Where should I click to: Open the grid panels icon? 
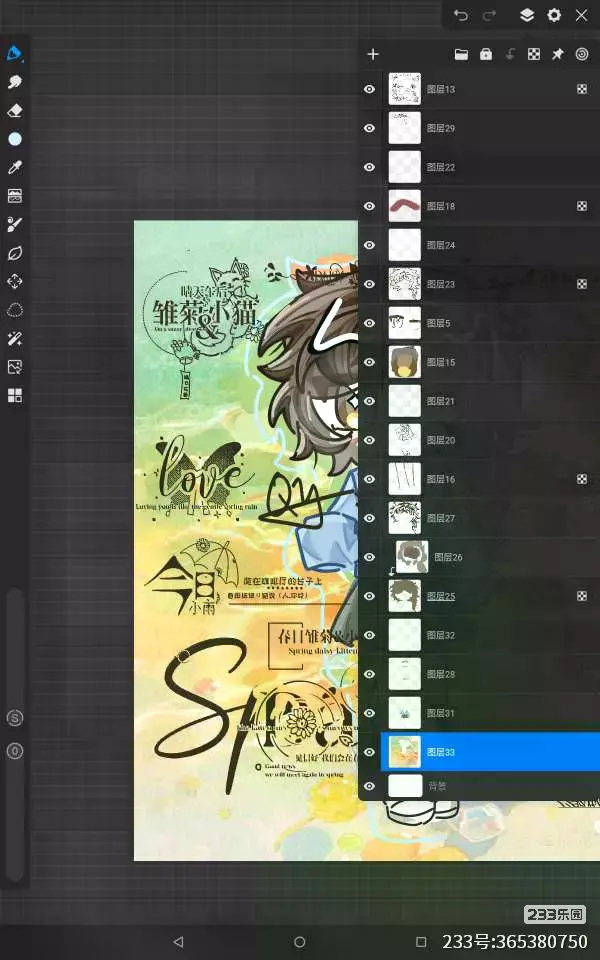click(15, 396)
